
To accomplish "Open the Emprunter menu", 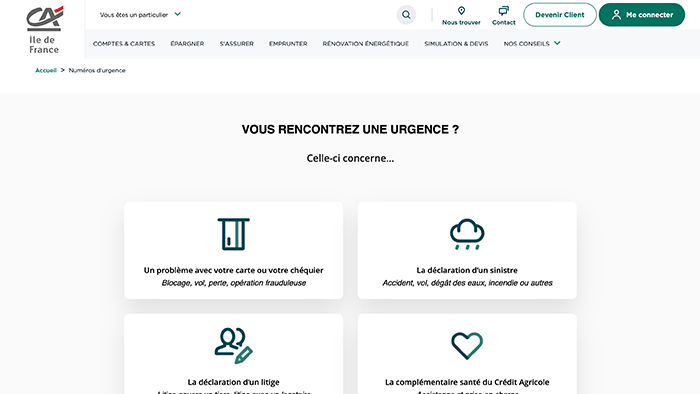I will tap(288, 44).
